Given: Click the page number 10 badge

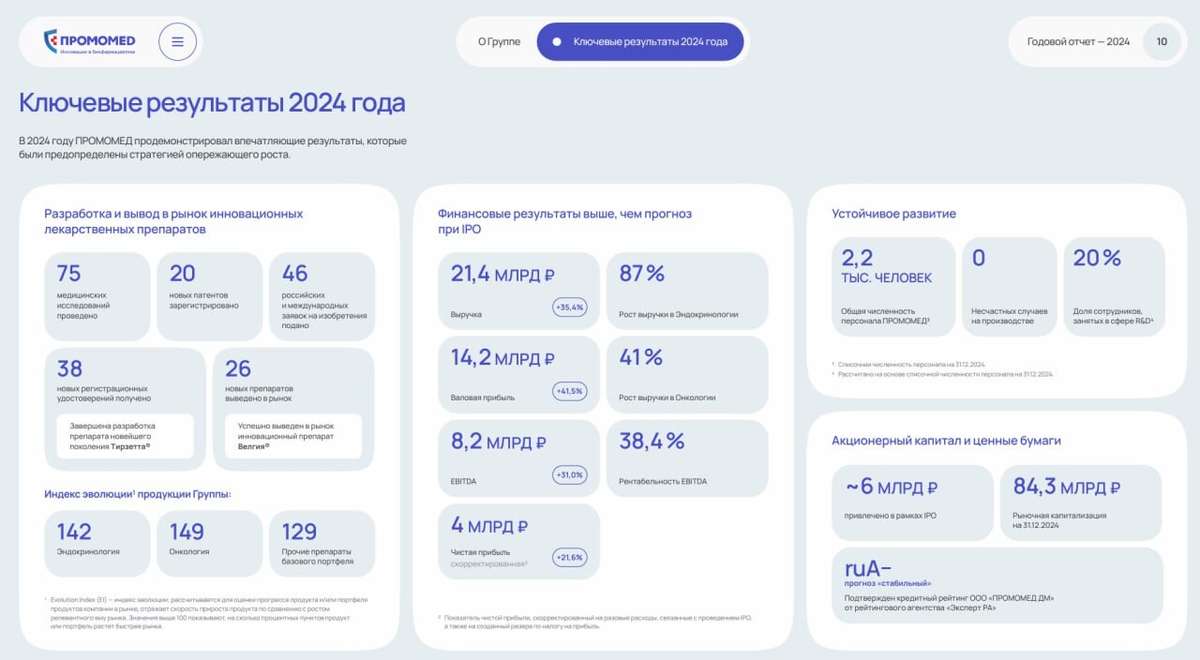Looking at the screenshot, I should pyautogui.click(x=1161, y=42).
